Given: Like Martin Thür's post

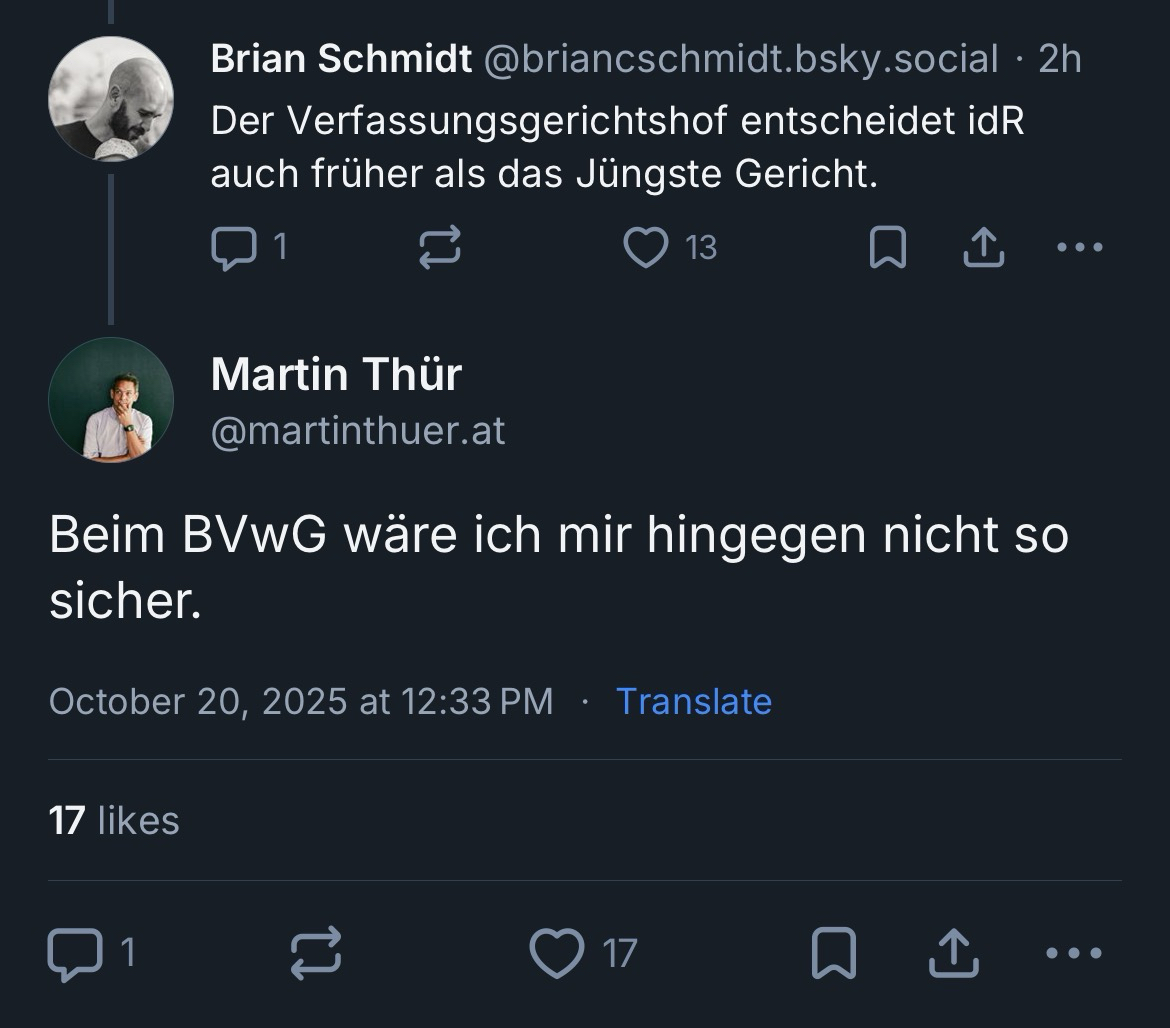Looking at the screenshot, I should (557, 953).
